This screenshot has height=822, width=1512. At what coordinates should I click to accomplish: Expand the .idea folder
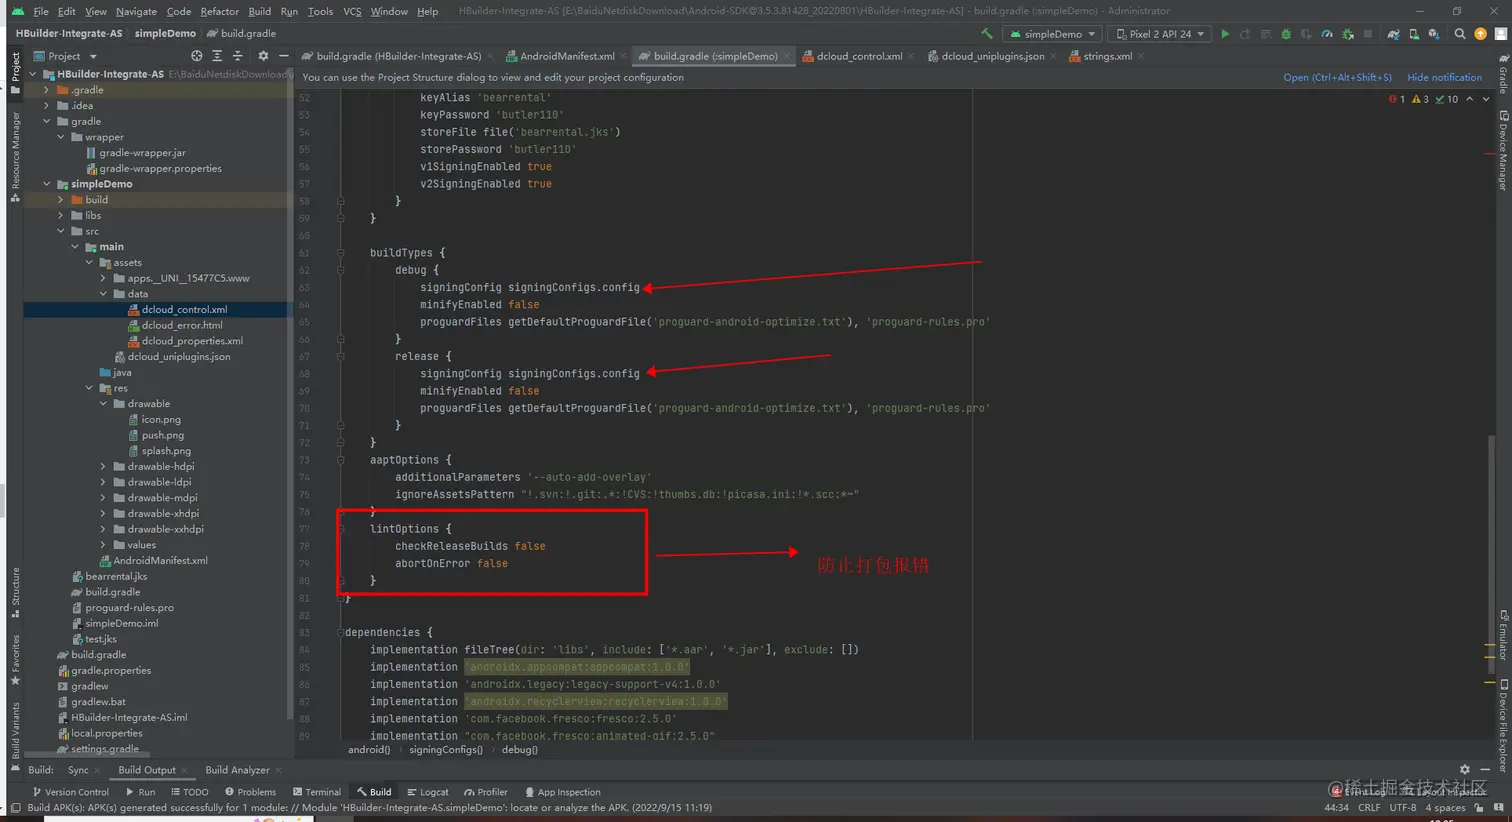(x=47, y=106)
